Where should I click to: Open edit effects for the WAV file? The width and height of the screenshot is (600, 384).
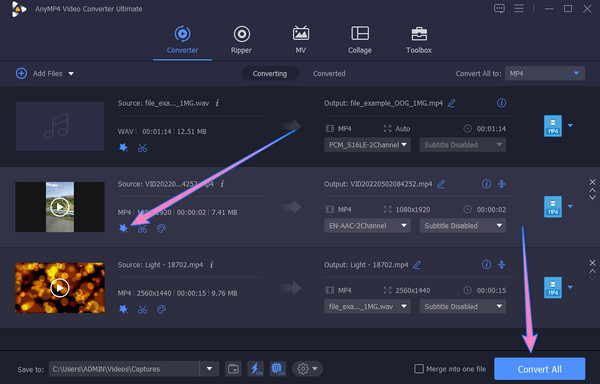(x=123, y=148)
